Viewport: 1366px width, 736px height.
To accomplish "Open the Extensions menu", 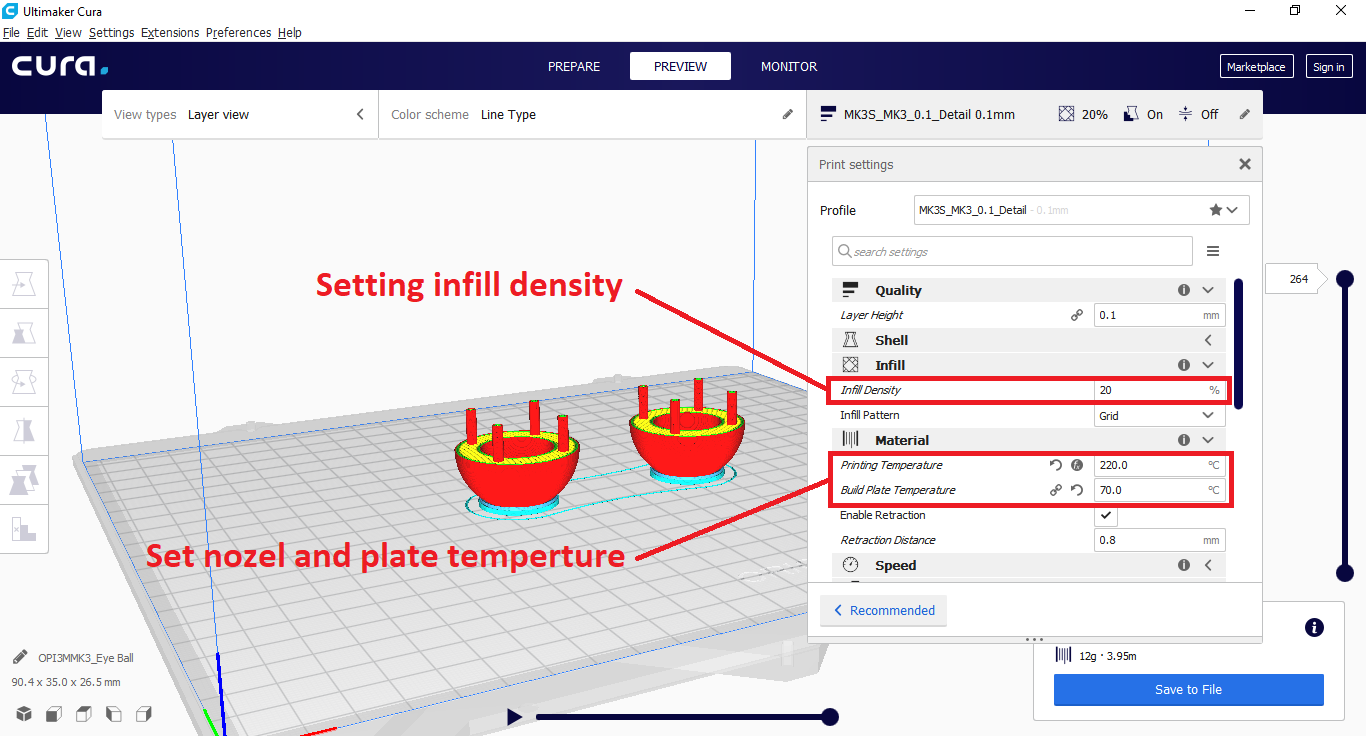I will [170, 32].
